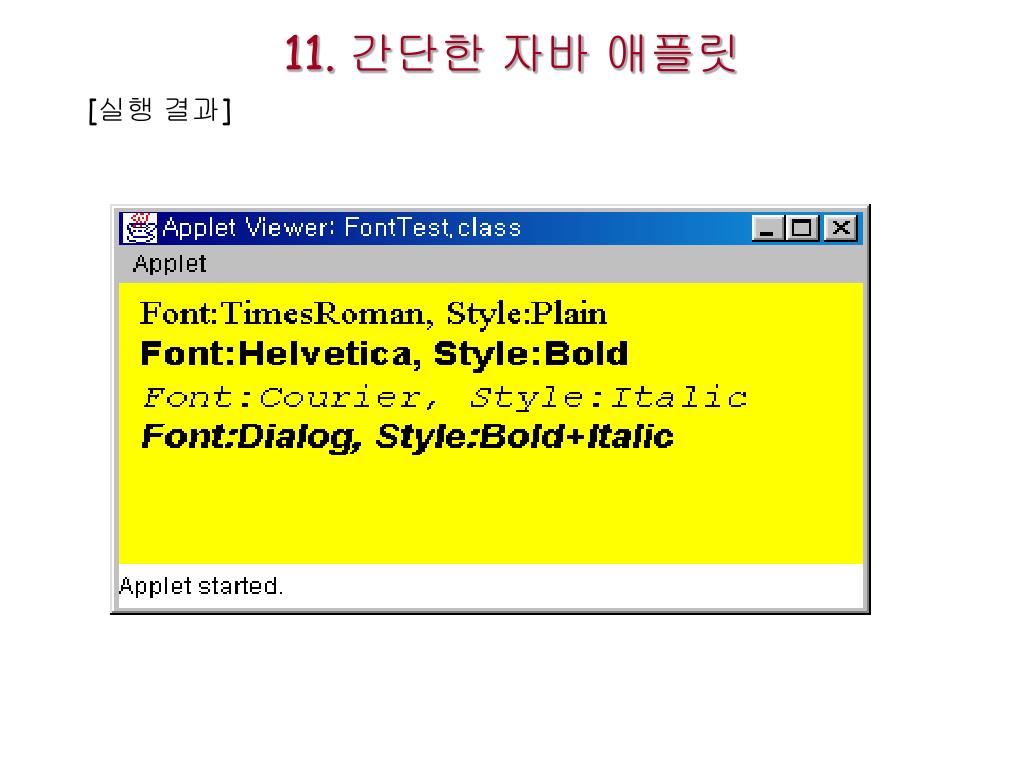Click the 'Font:TimesRoman, Style:Plain' text line

click(374, 314)
